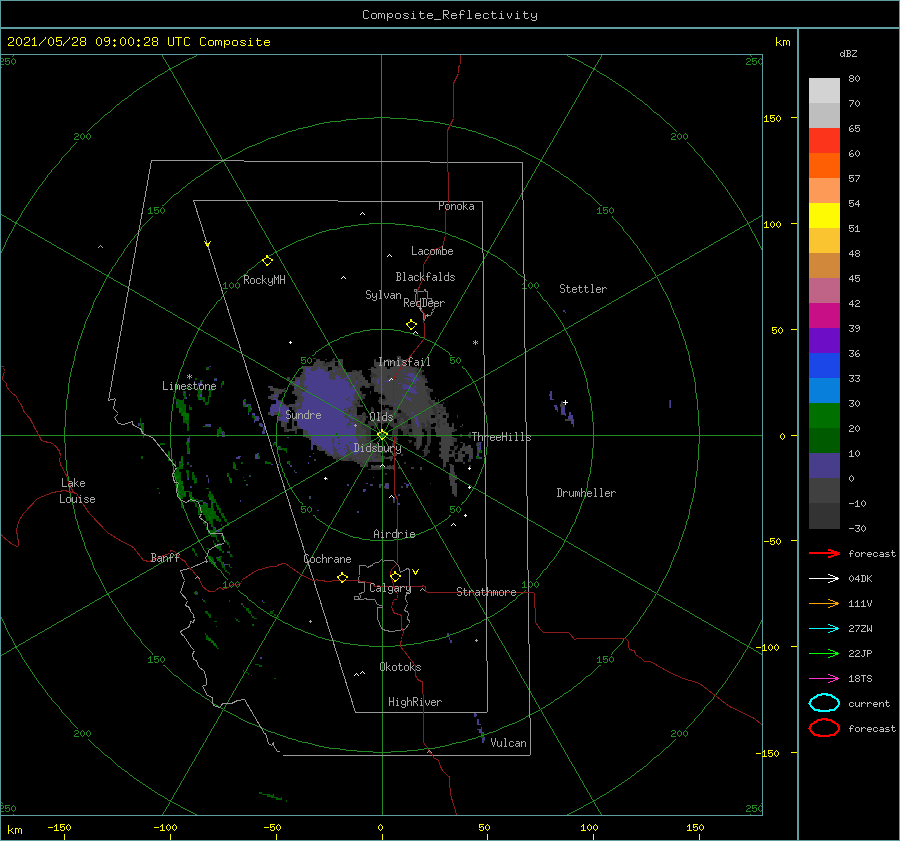Select the purple 36-39 dBZ color band
900x841 pixels.
824,340
